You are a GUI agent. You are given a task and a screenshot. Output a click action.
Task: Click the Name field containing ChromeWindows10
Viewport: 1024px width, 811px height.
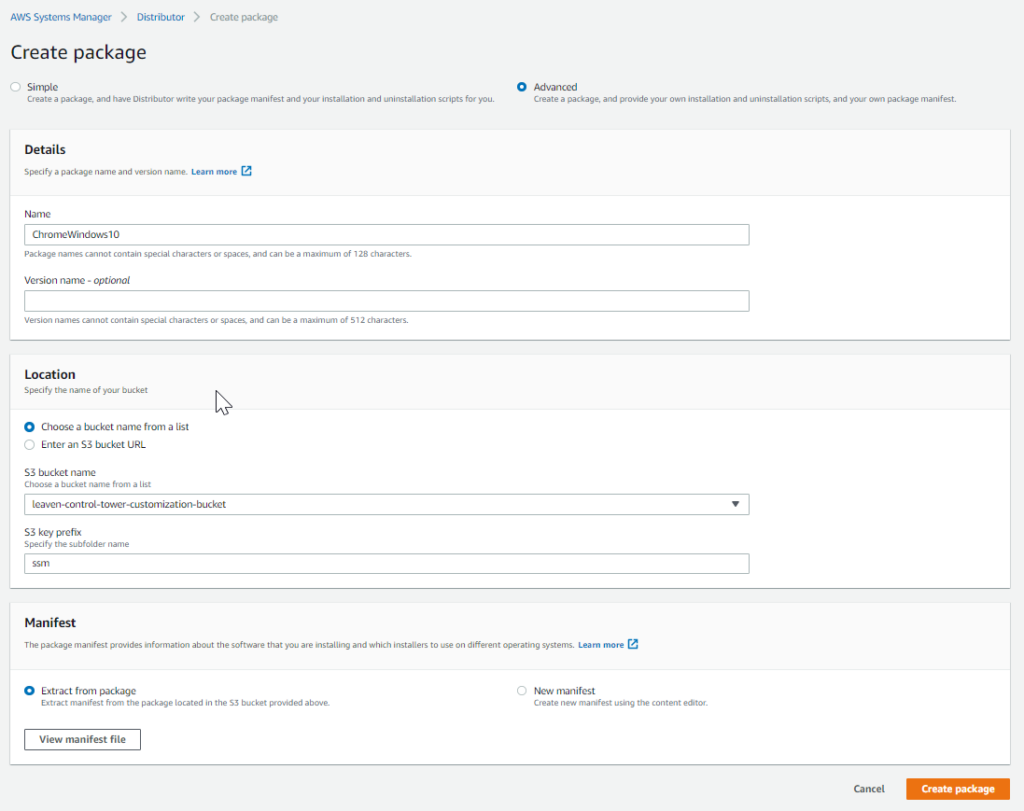[386, 234]
